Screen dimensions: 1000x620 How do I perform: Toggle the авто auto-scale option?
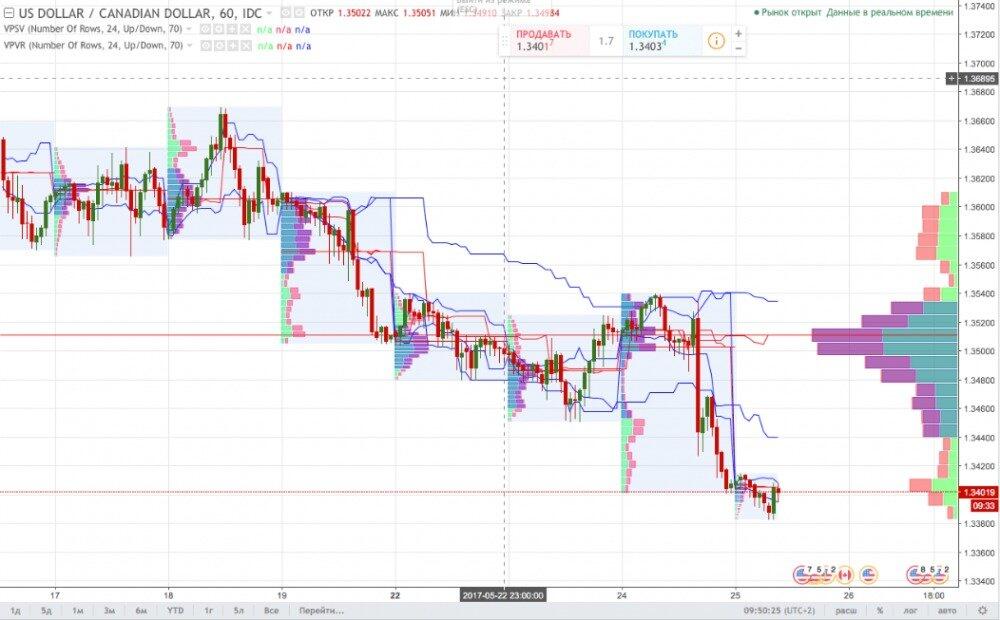(947, 610)
